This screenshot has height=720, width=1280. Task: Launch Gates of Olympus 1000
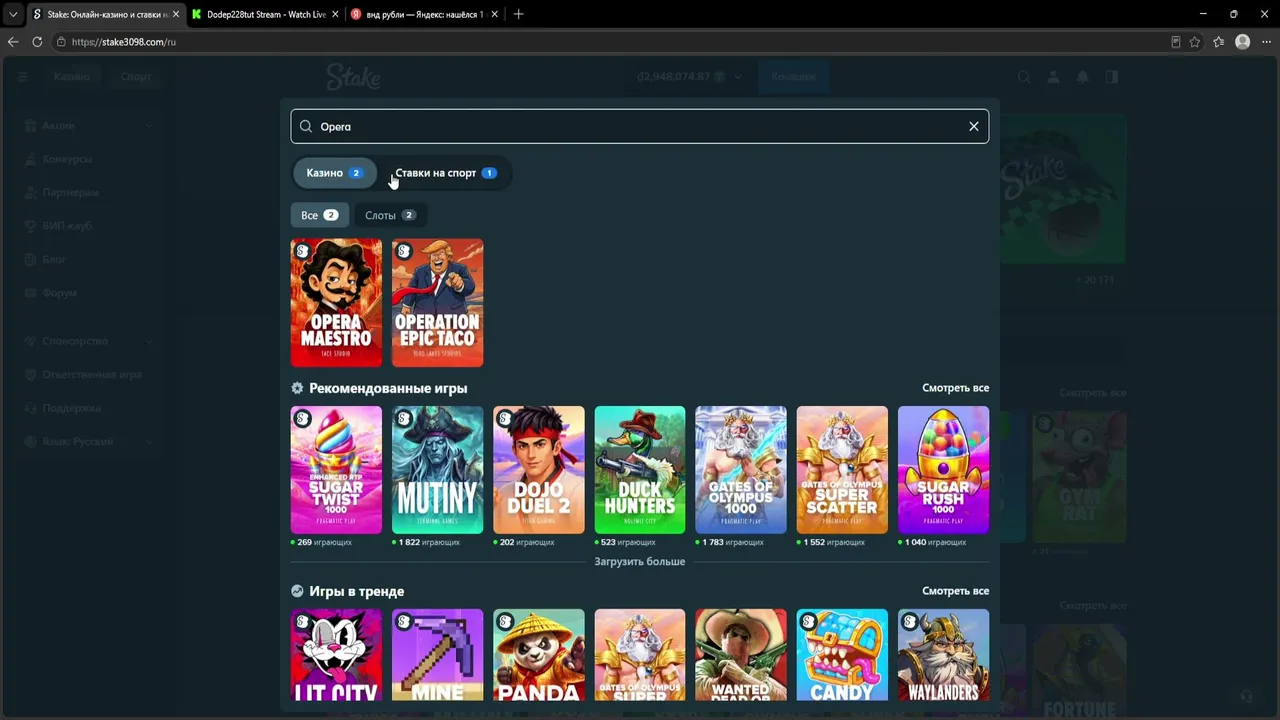[741, 470]
